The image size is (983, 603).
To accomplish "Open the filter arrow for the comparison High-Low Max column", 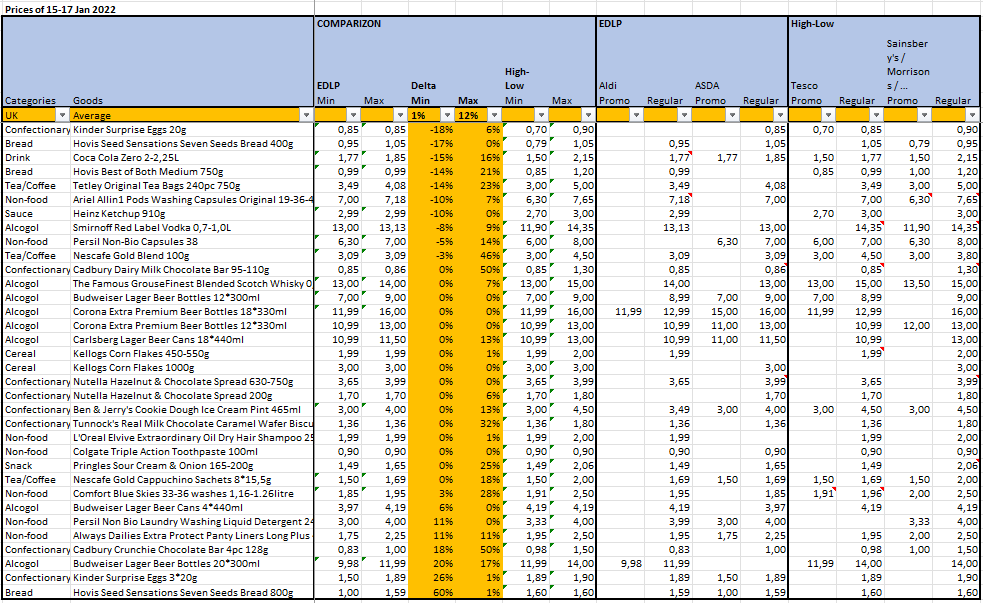I will (588, 115).
